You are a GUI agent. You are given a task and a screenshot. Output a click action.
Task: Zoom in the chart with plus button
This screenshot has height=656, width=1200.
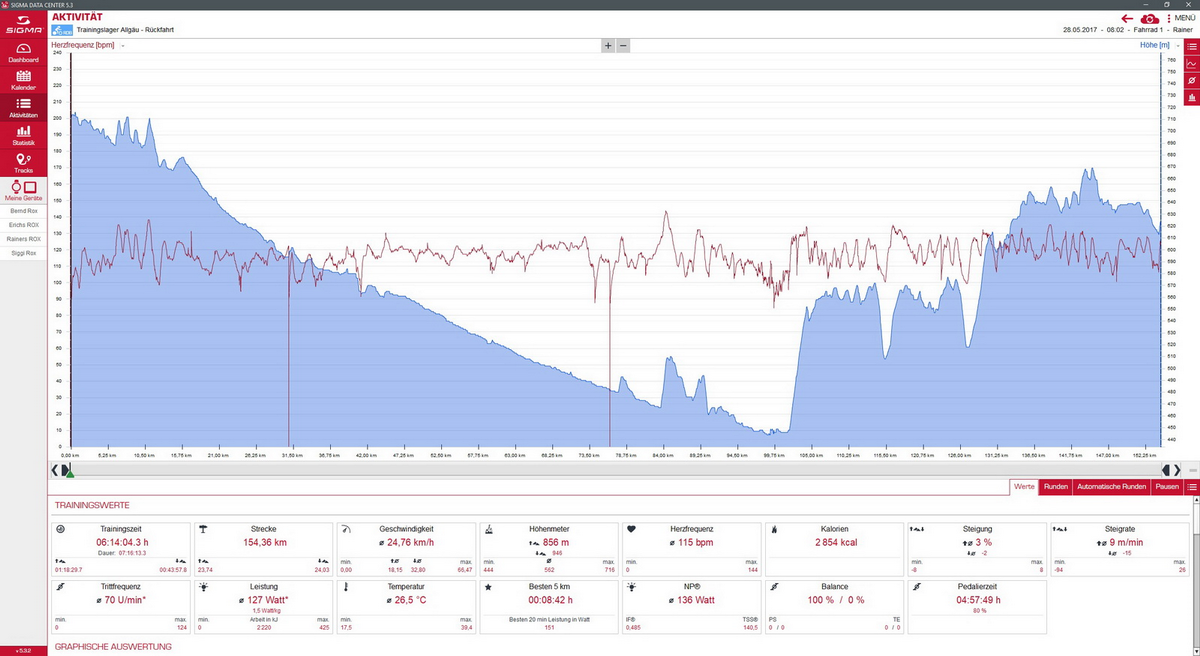(607, 46)
